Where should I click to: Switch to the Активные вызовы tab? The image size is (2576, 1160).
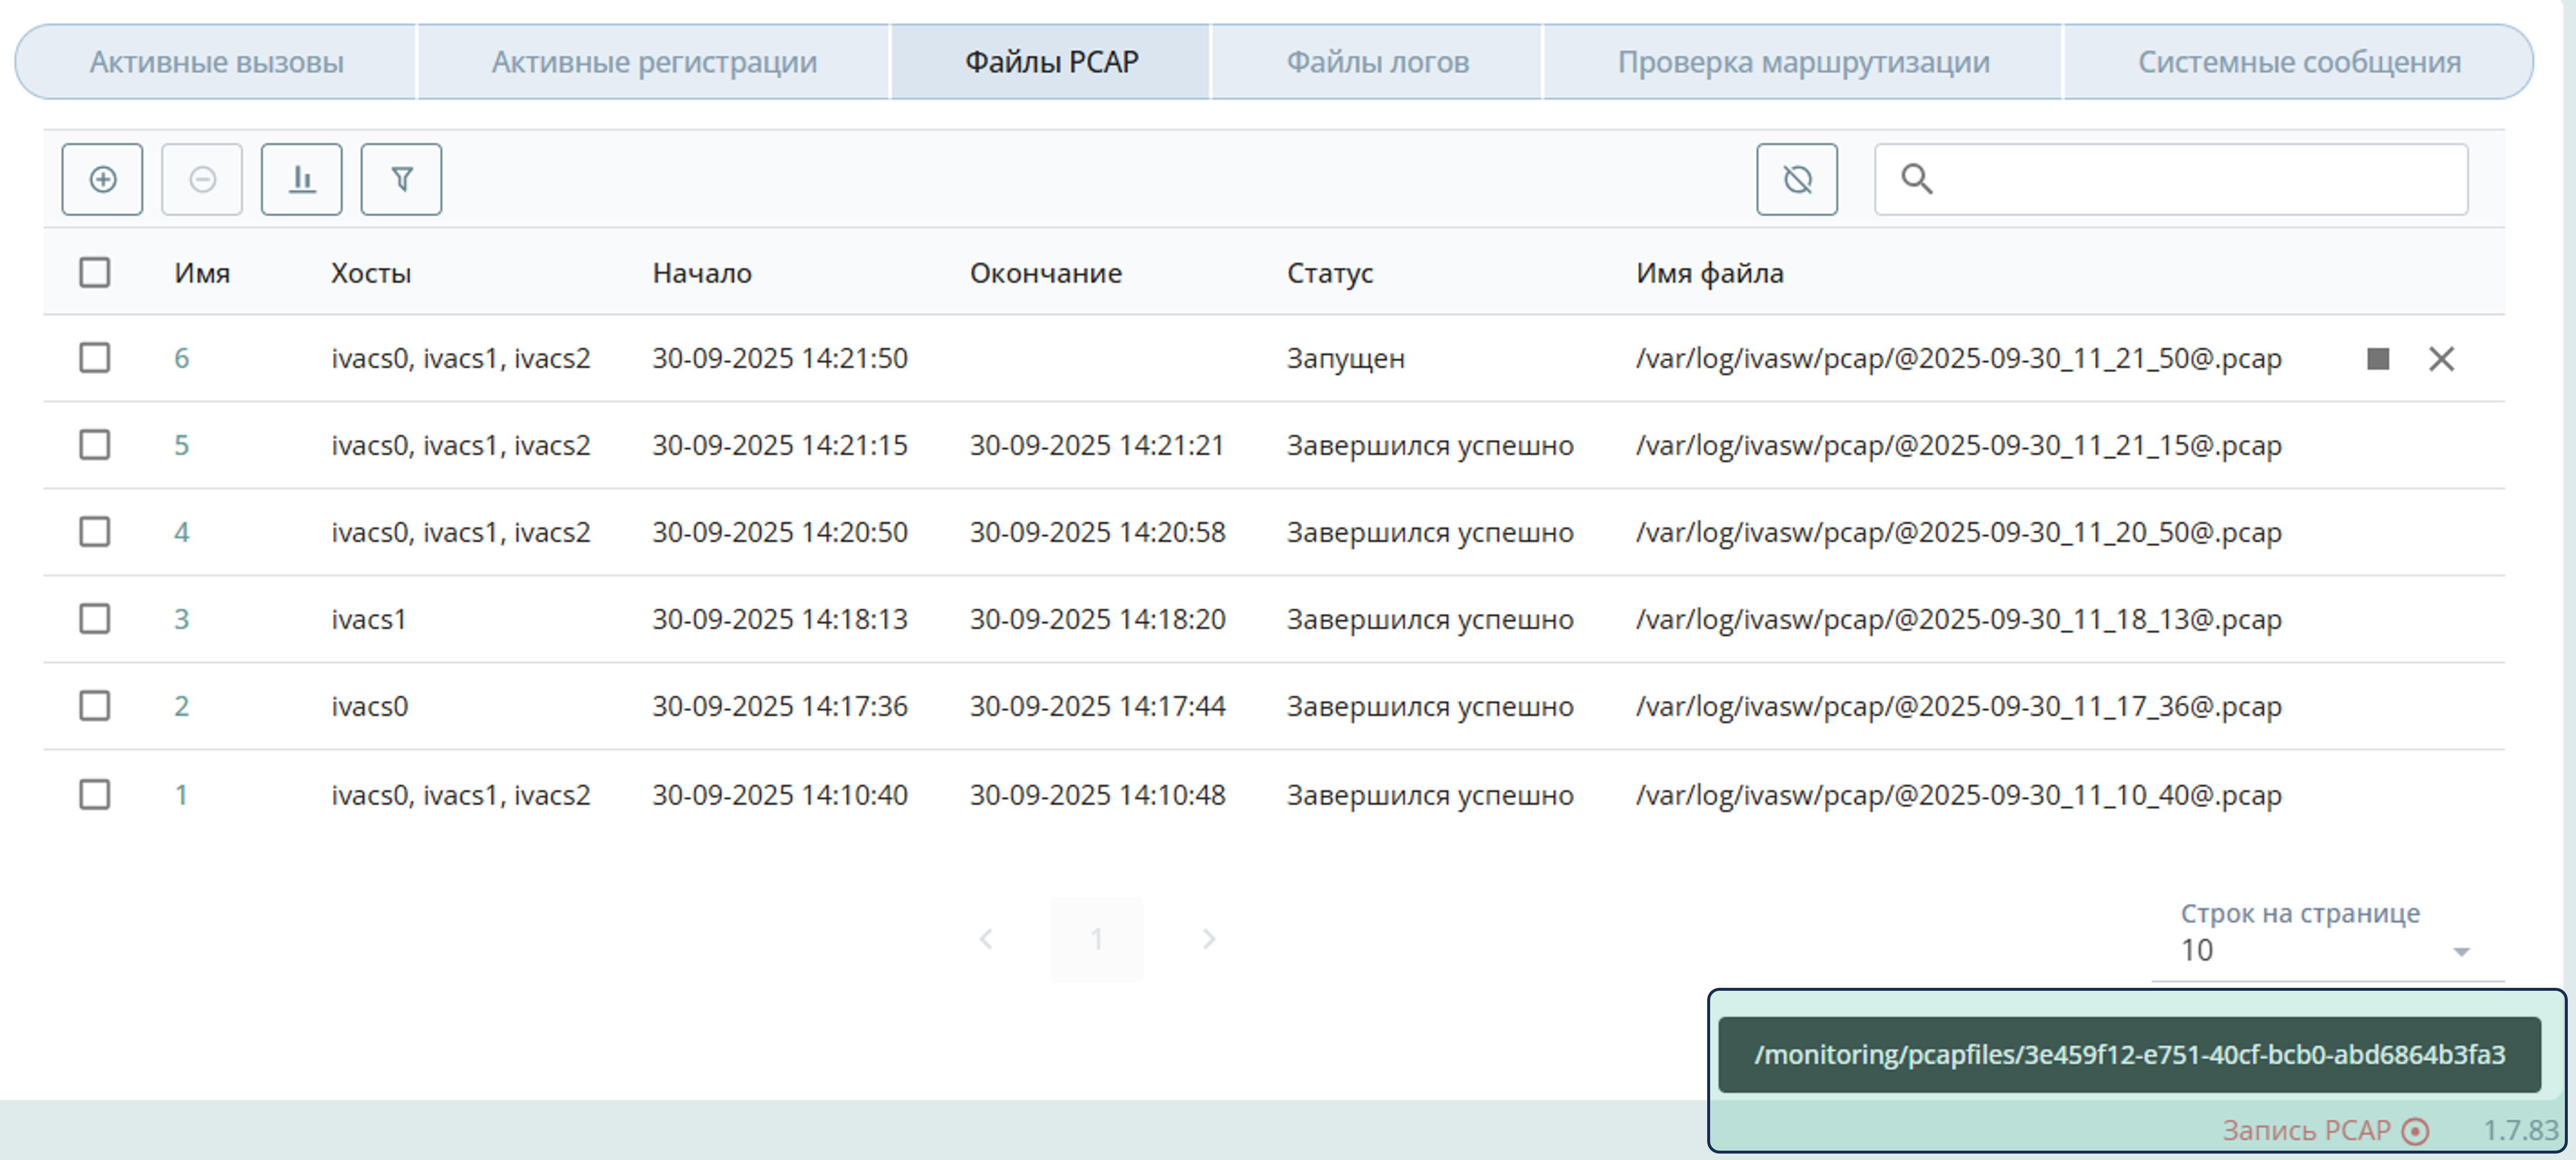click(217, 61)
